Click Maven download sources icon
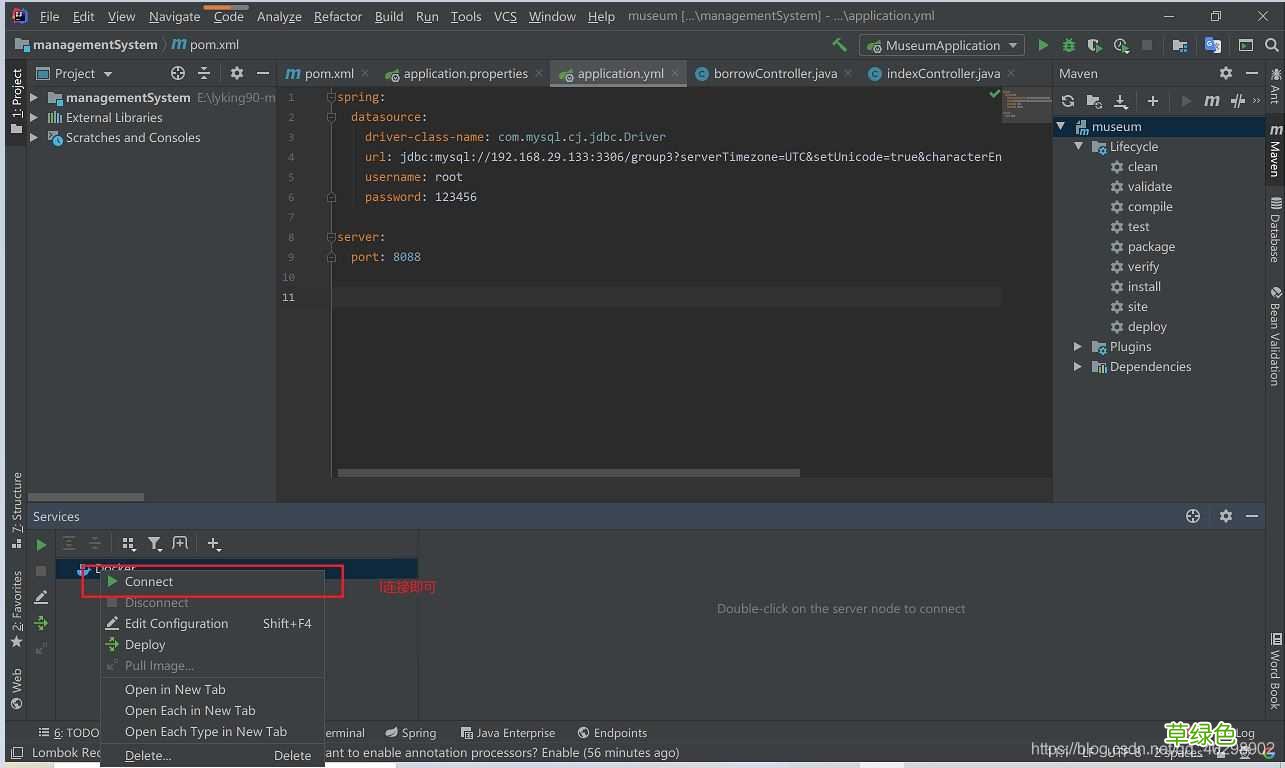Viewport: 1285px width, 768px height. (x=1121, y=101)
